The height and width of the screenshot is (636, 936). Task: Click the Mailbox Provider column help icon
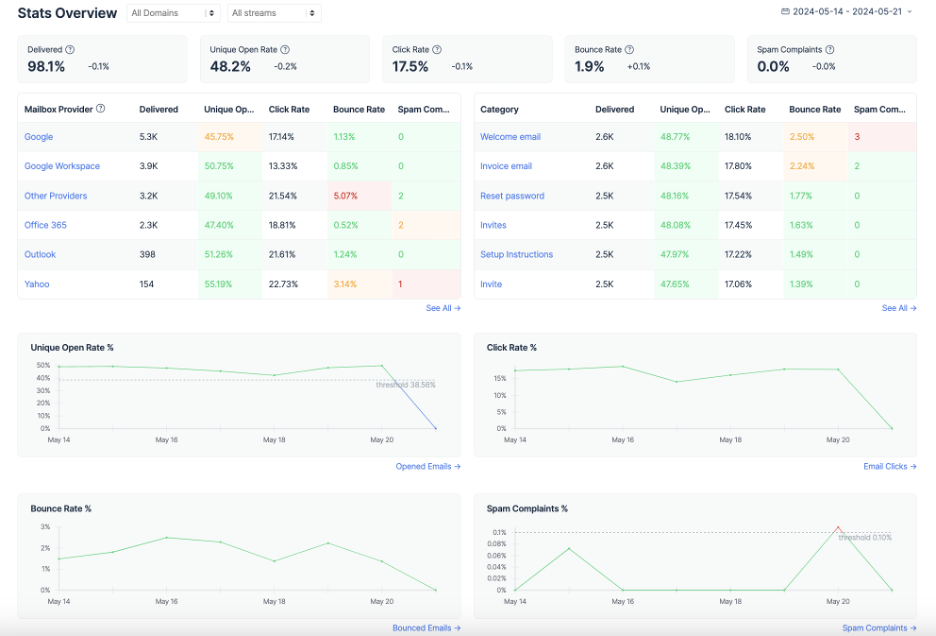pyautogui.click(x=100, y=109)
